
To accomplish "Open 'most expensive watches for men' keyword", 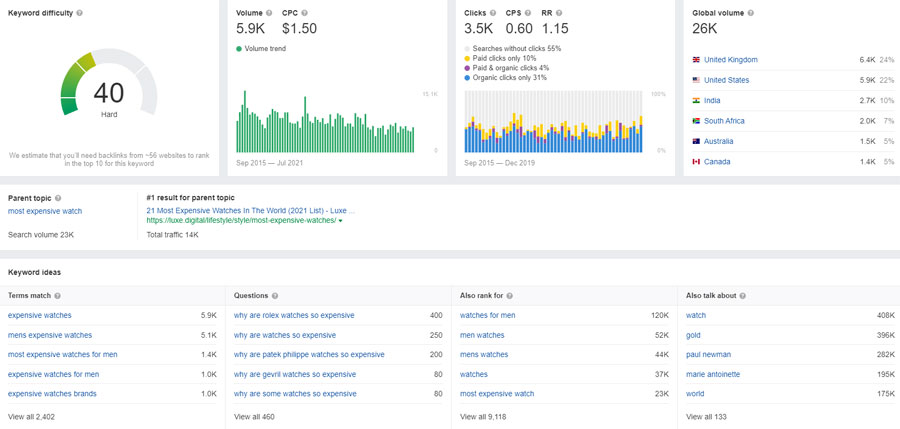I will (x=63, y=354).
